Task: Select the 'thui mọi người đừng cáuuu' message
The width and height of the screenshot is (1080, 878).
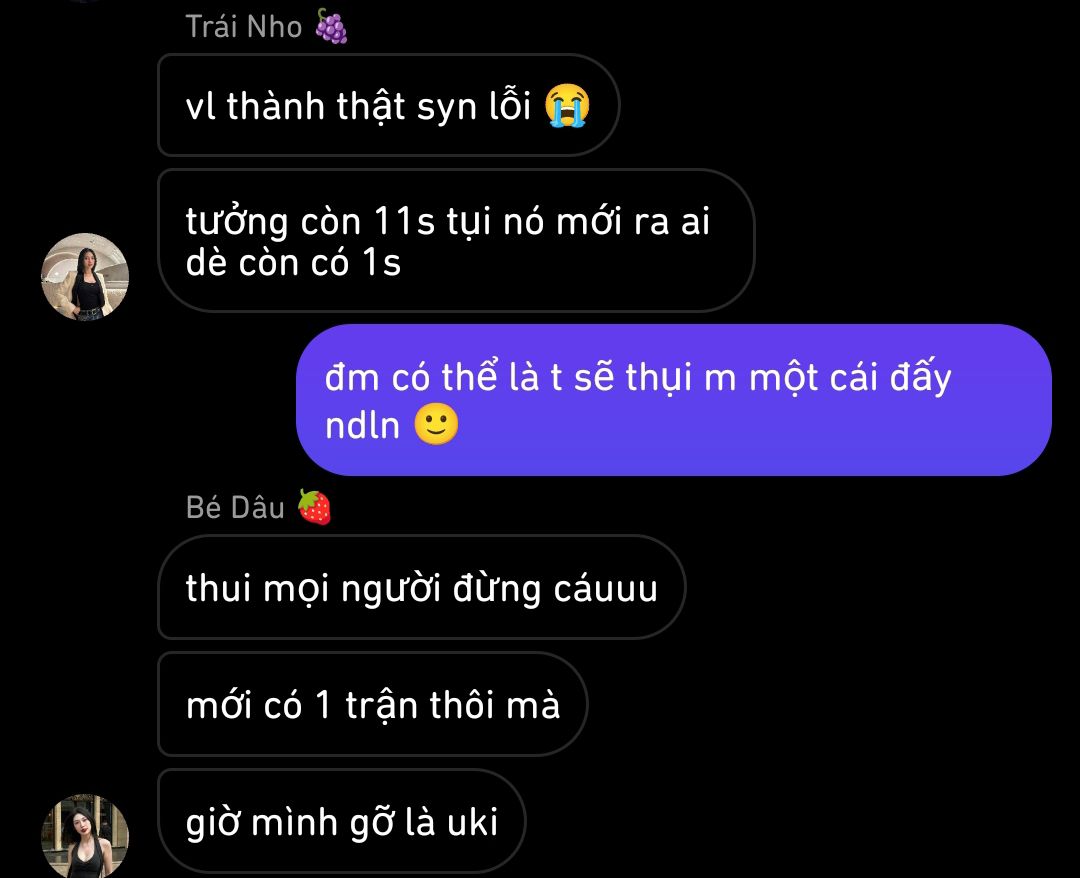Action: [x=422, y=587]
